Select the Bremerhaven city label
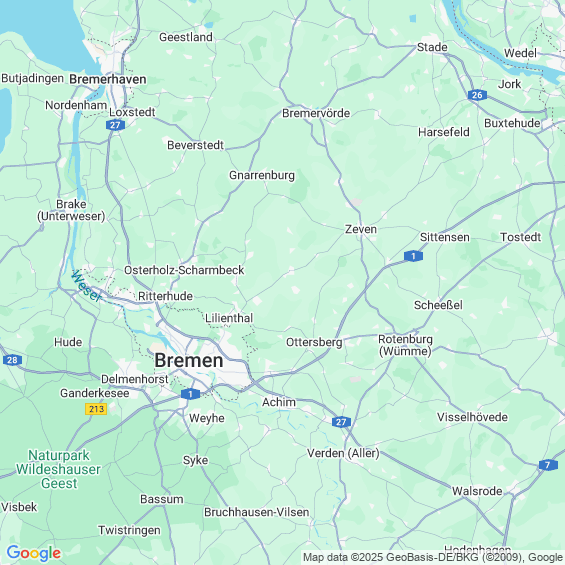 (x=108, y=79)
